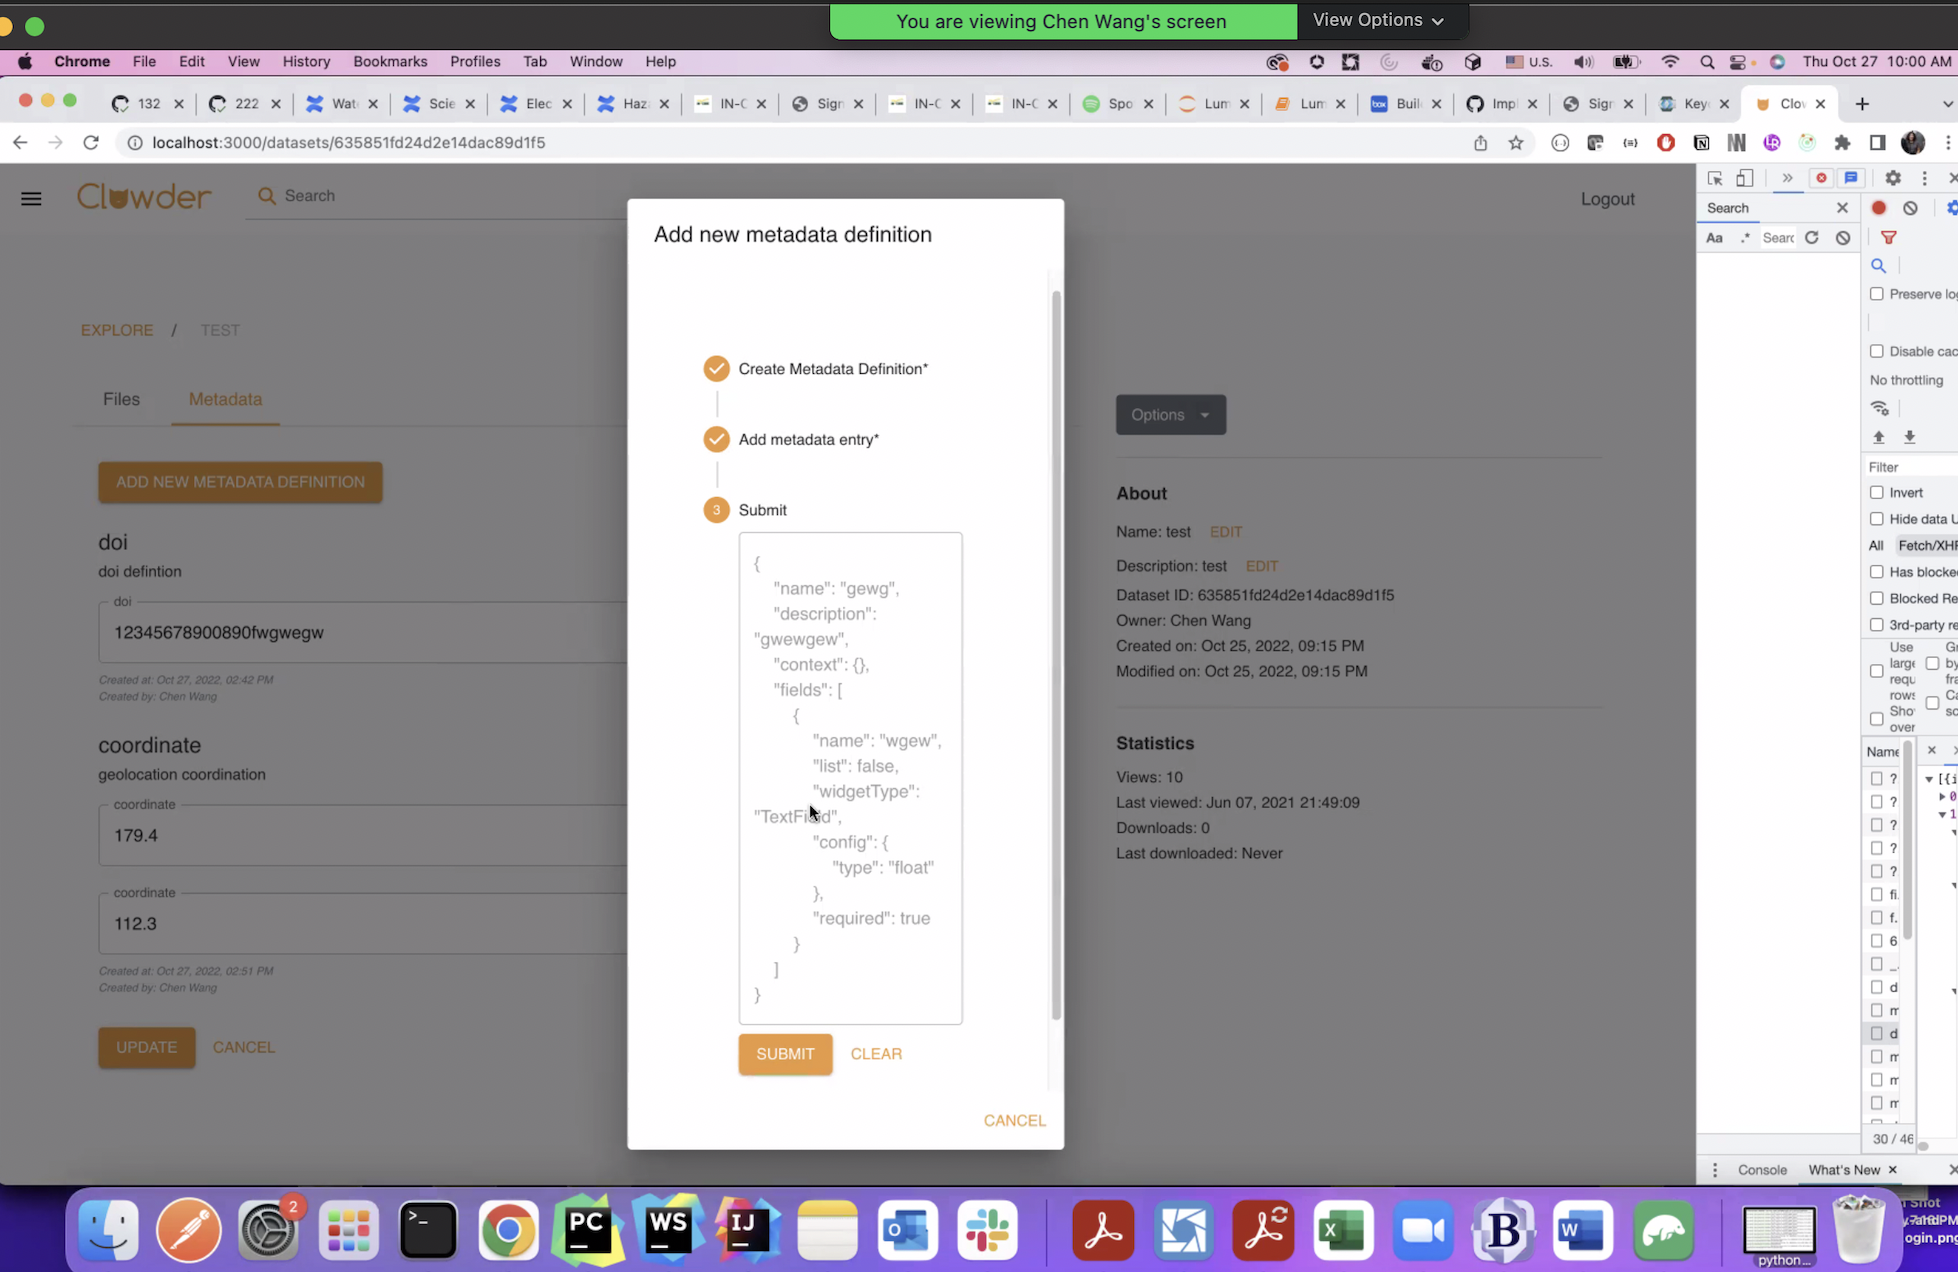Bookmark page with star icon
This screenshot has height=1272, width=1958.
pyautogui.click(x=1516, y=143)
